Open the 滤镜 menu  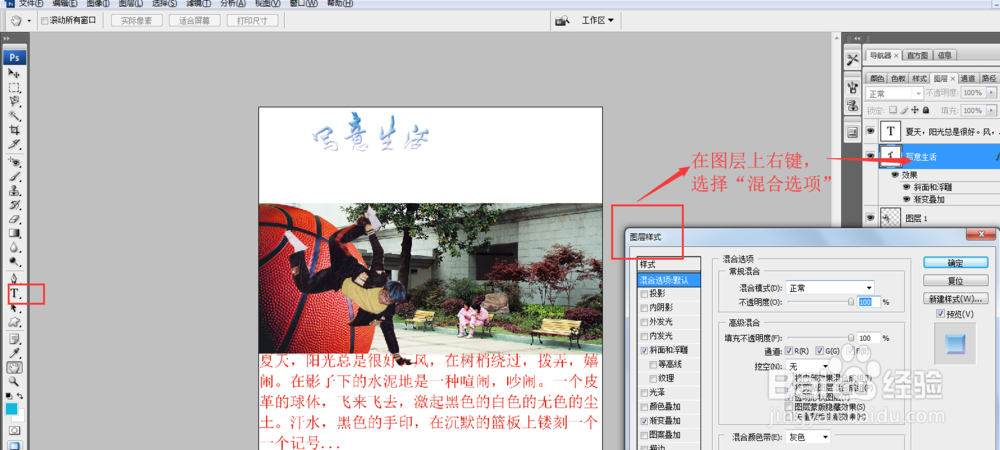coord(198,3)
